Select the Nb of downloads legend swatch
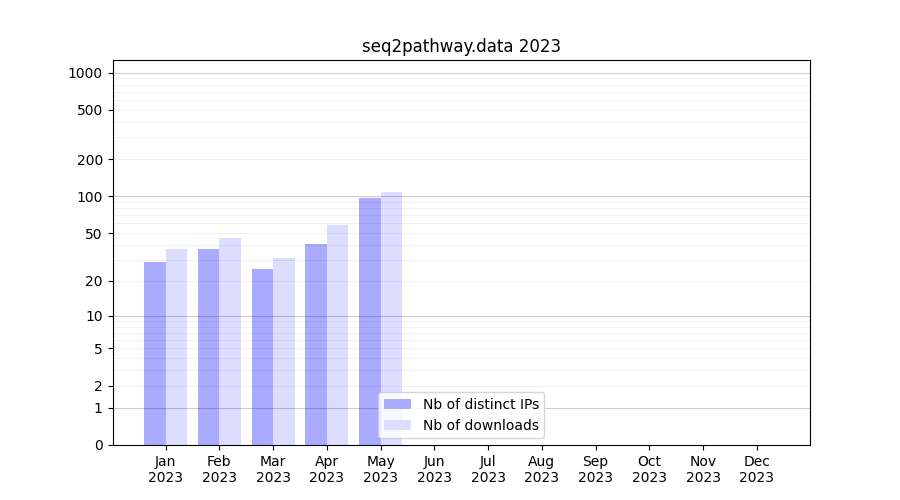The image size is (900, 500). click(x=397, y=425)
